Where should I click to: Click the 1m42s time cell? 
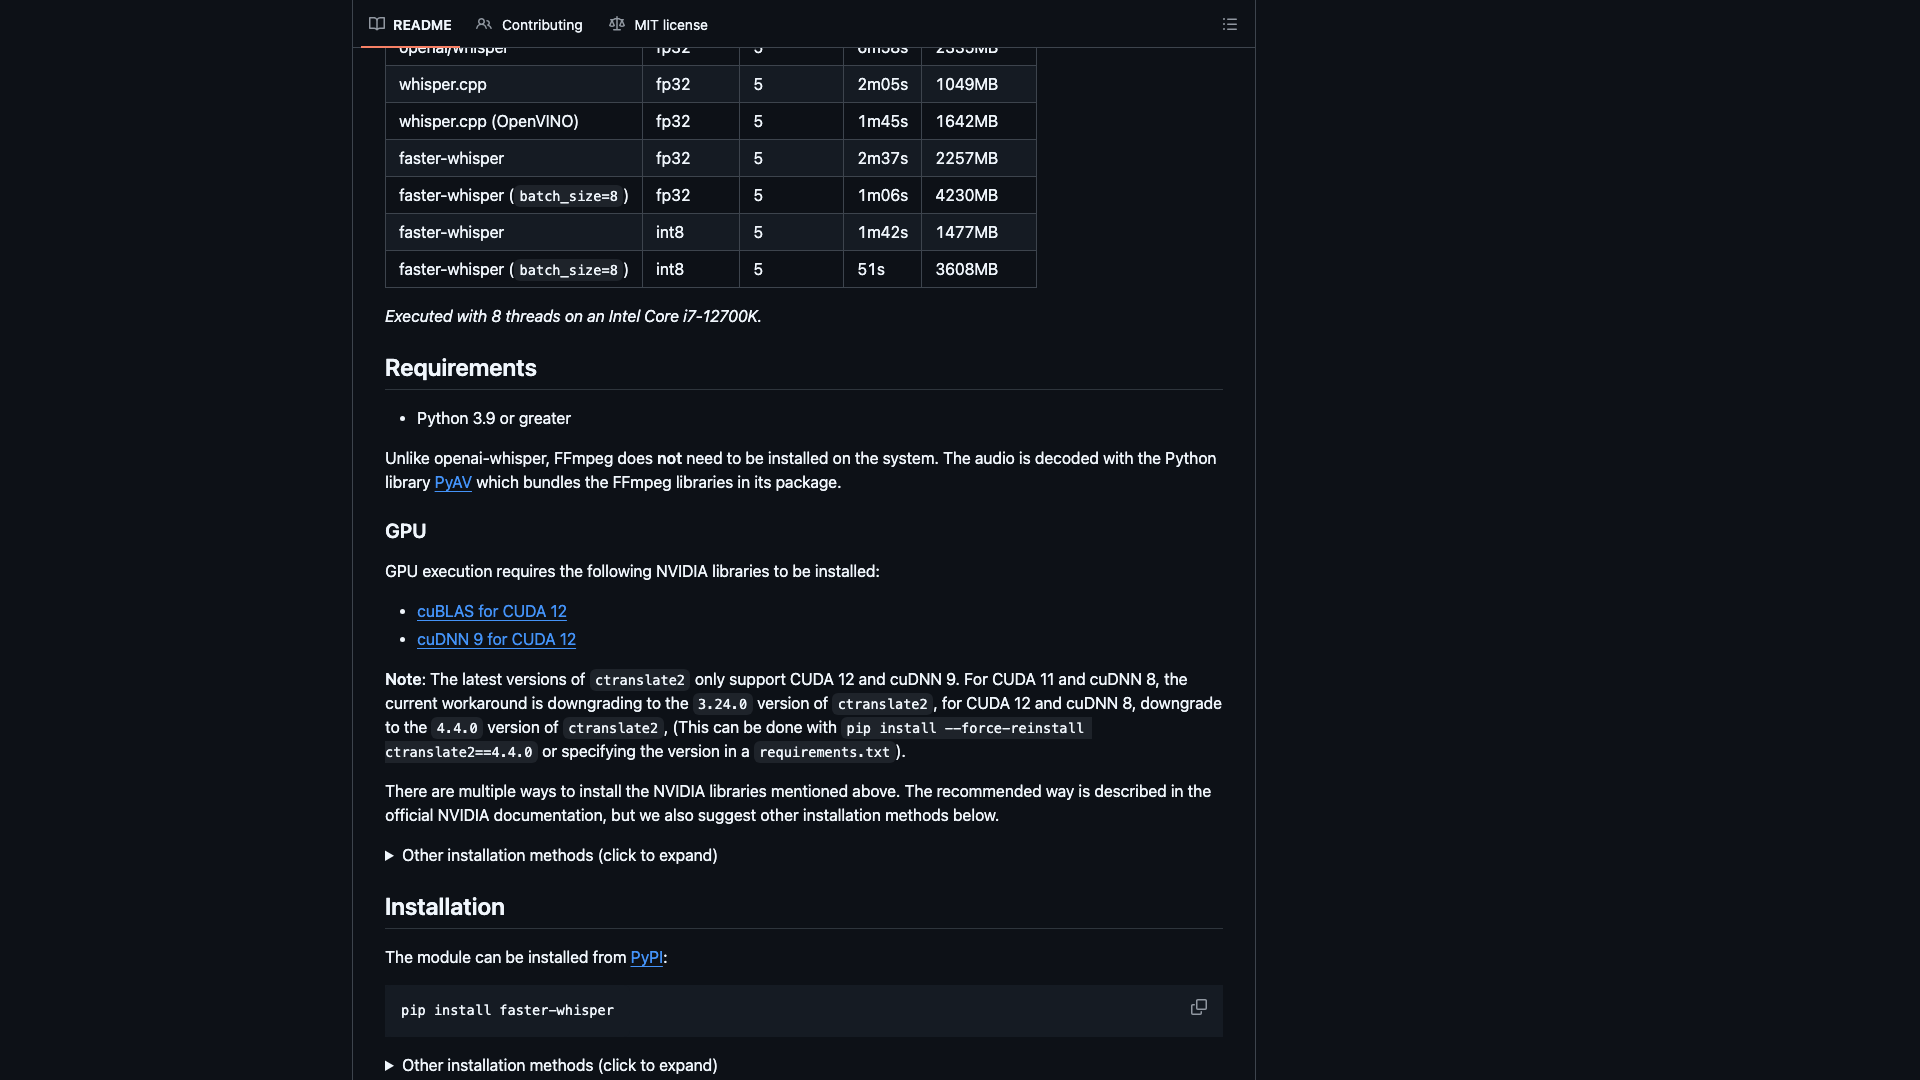(882, 232)
